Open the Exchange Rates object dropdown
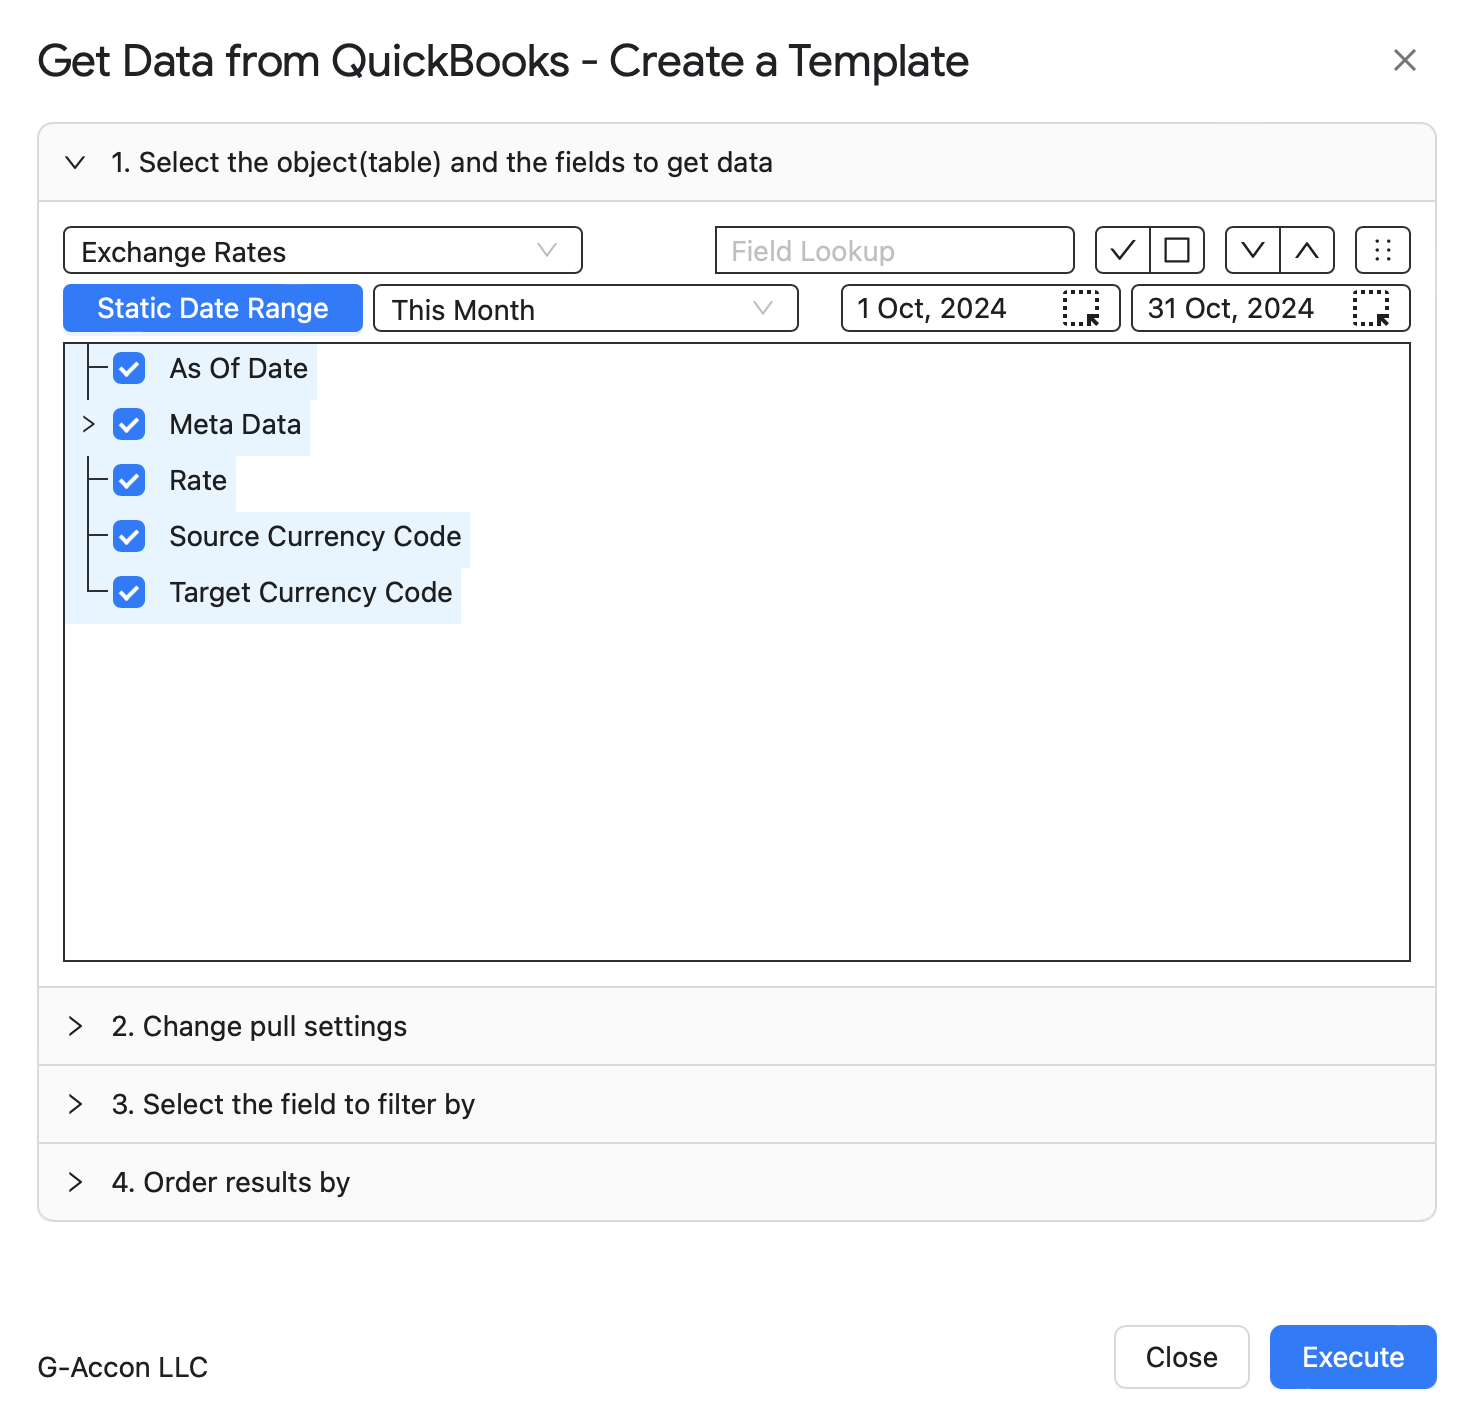Image resolution: width=1476 pixels, height=1422 pixels. pos(323,250)
